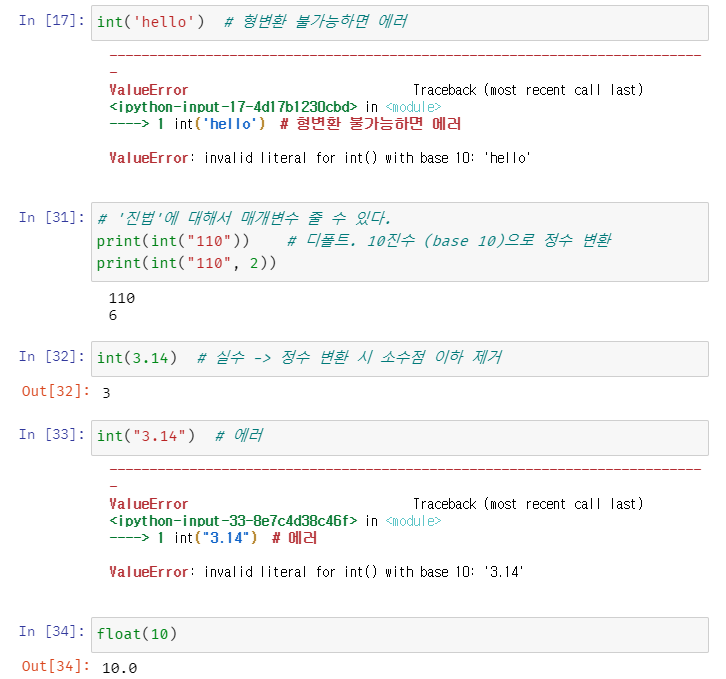Click the comment '# 에러' in cell 33
The height and width of the screenshot is (679, 726).
(239, 435)
